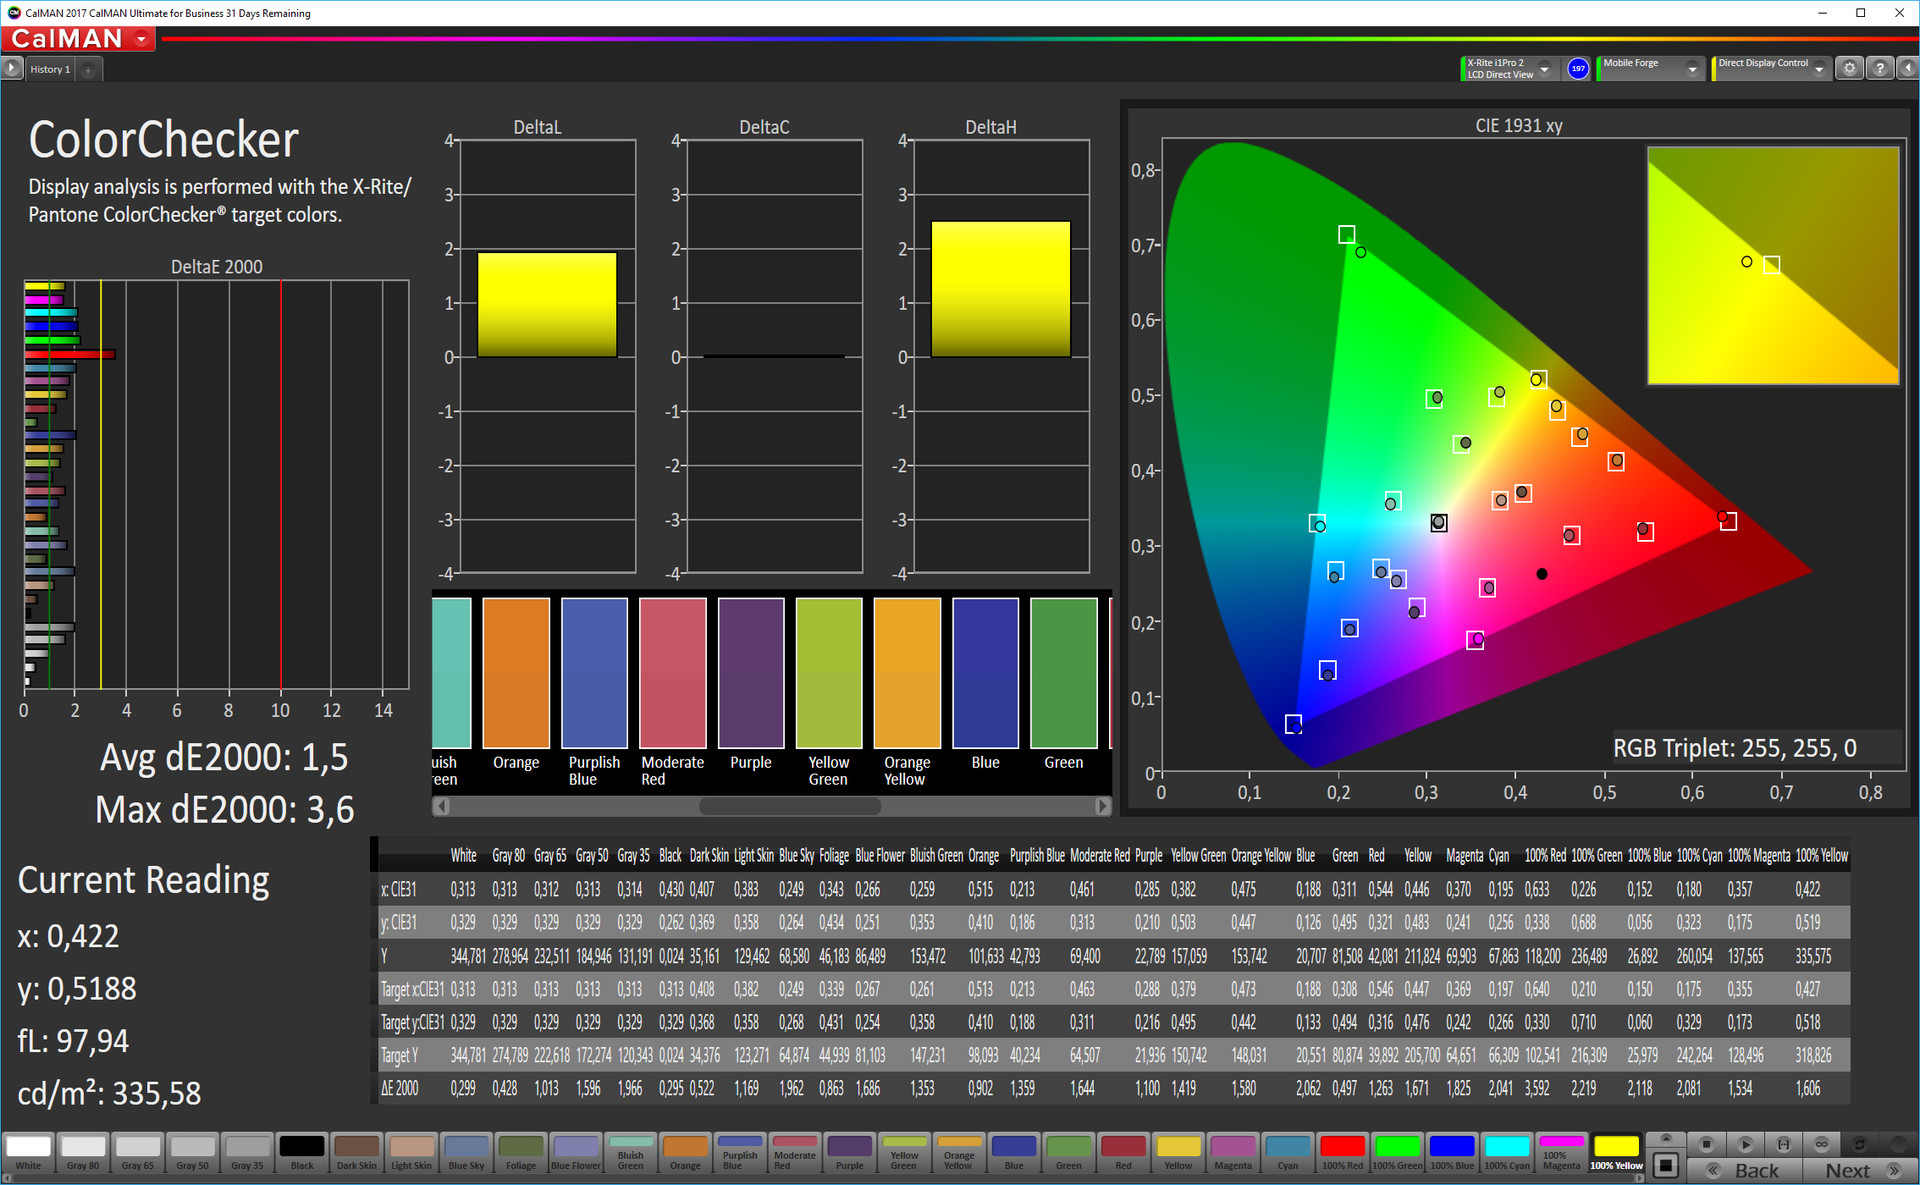Viewport: 1920px width, 1185px height.
Task: Switch to the History 1 tab
Action: pos(49,69)
